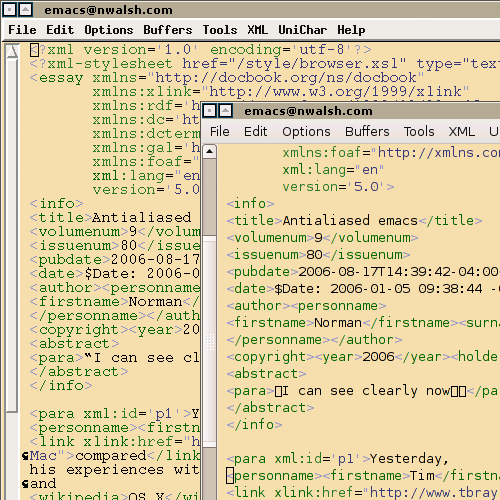The width and height of the screenshot is (500, 500).
Task: Click 'xml-stylesheet href' line in back window
Action: [265, 64]
